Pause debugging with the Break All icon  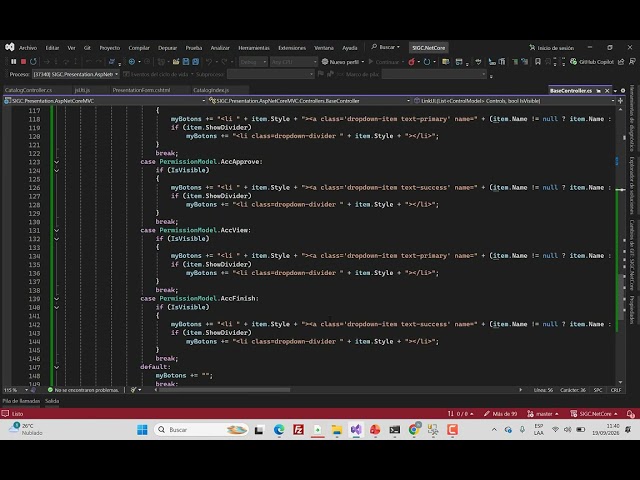click(13, 62)
